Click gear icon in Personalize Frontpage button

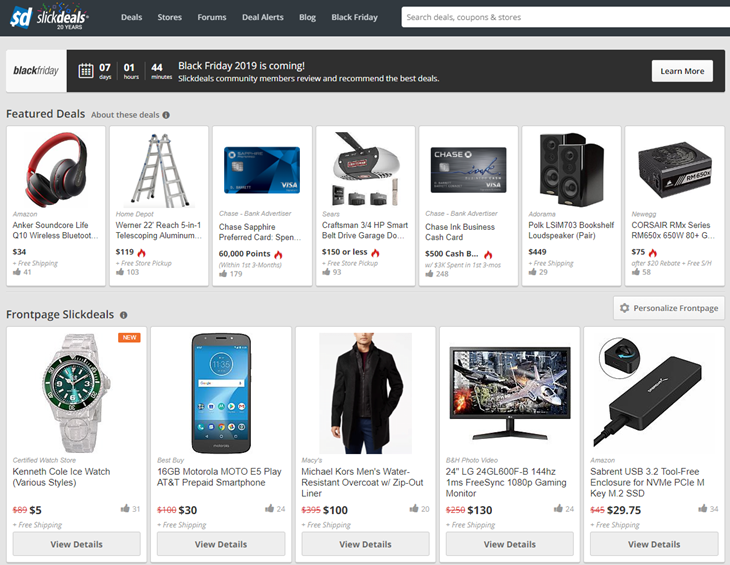tap(625, 308)
